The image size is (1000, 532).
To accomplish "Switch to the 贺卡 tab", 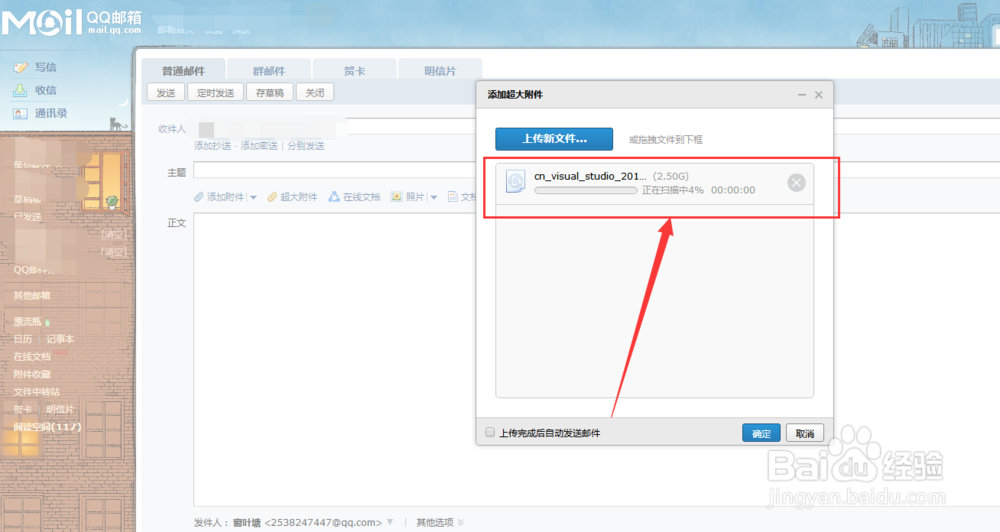I will point(355,70).
